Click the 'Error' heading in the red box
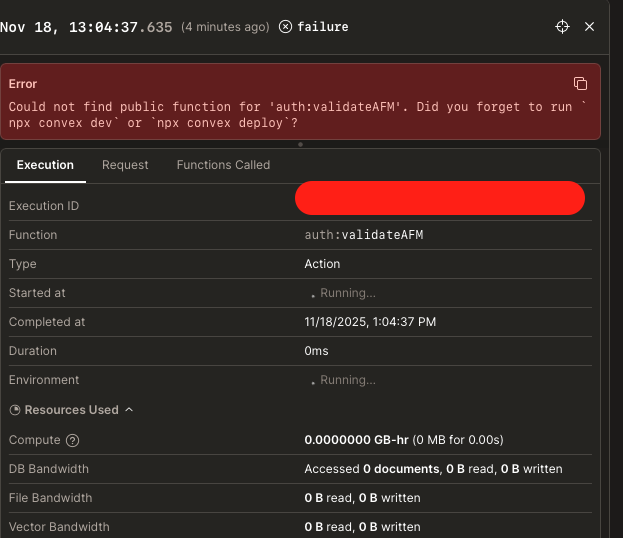The width and height of the screenshot is (623, 538). pos(23,84)
